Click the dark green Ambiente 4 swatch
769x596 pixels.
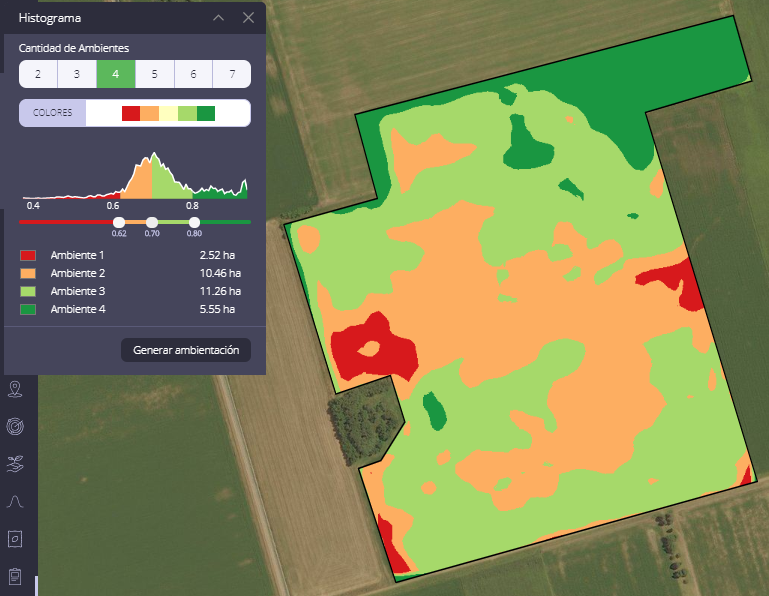(x=28, y=309)
